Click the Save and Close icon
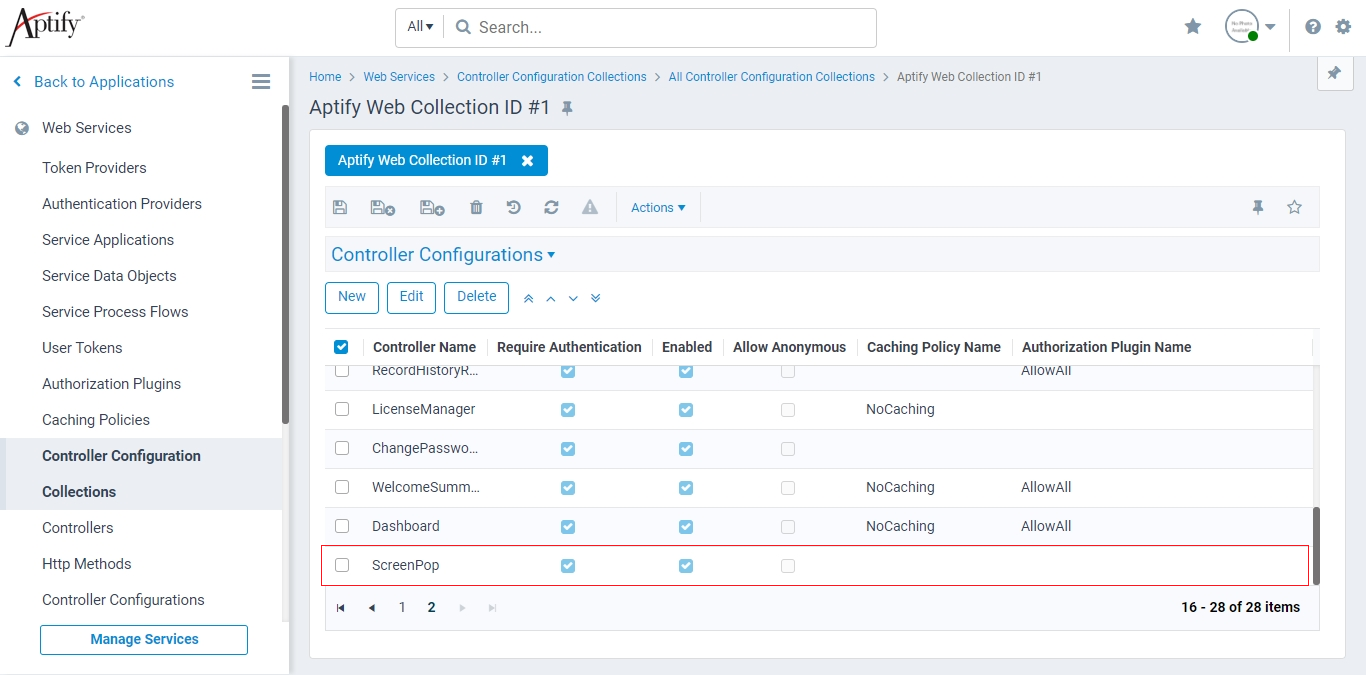Image resolution: width=1366 pixels, height=675 pixels. tap(383, 208)
